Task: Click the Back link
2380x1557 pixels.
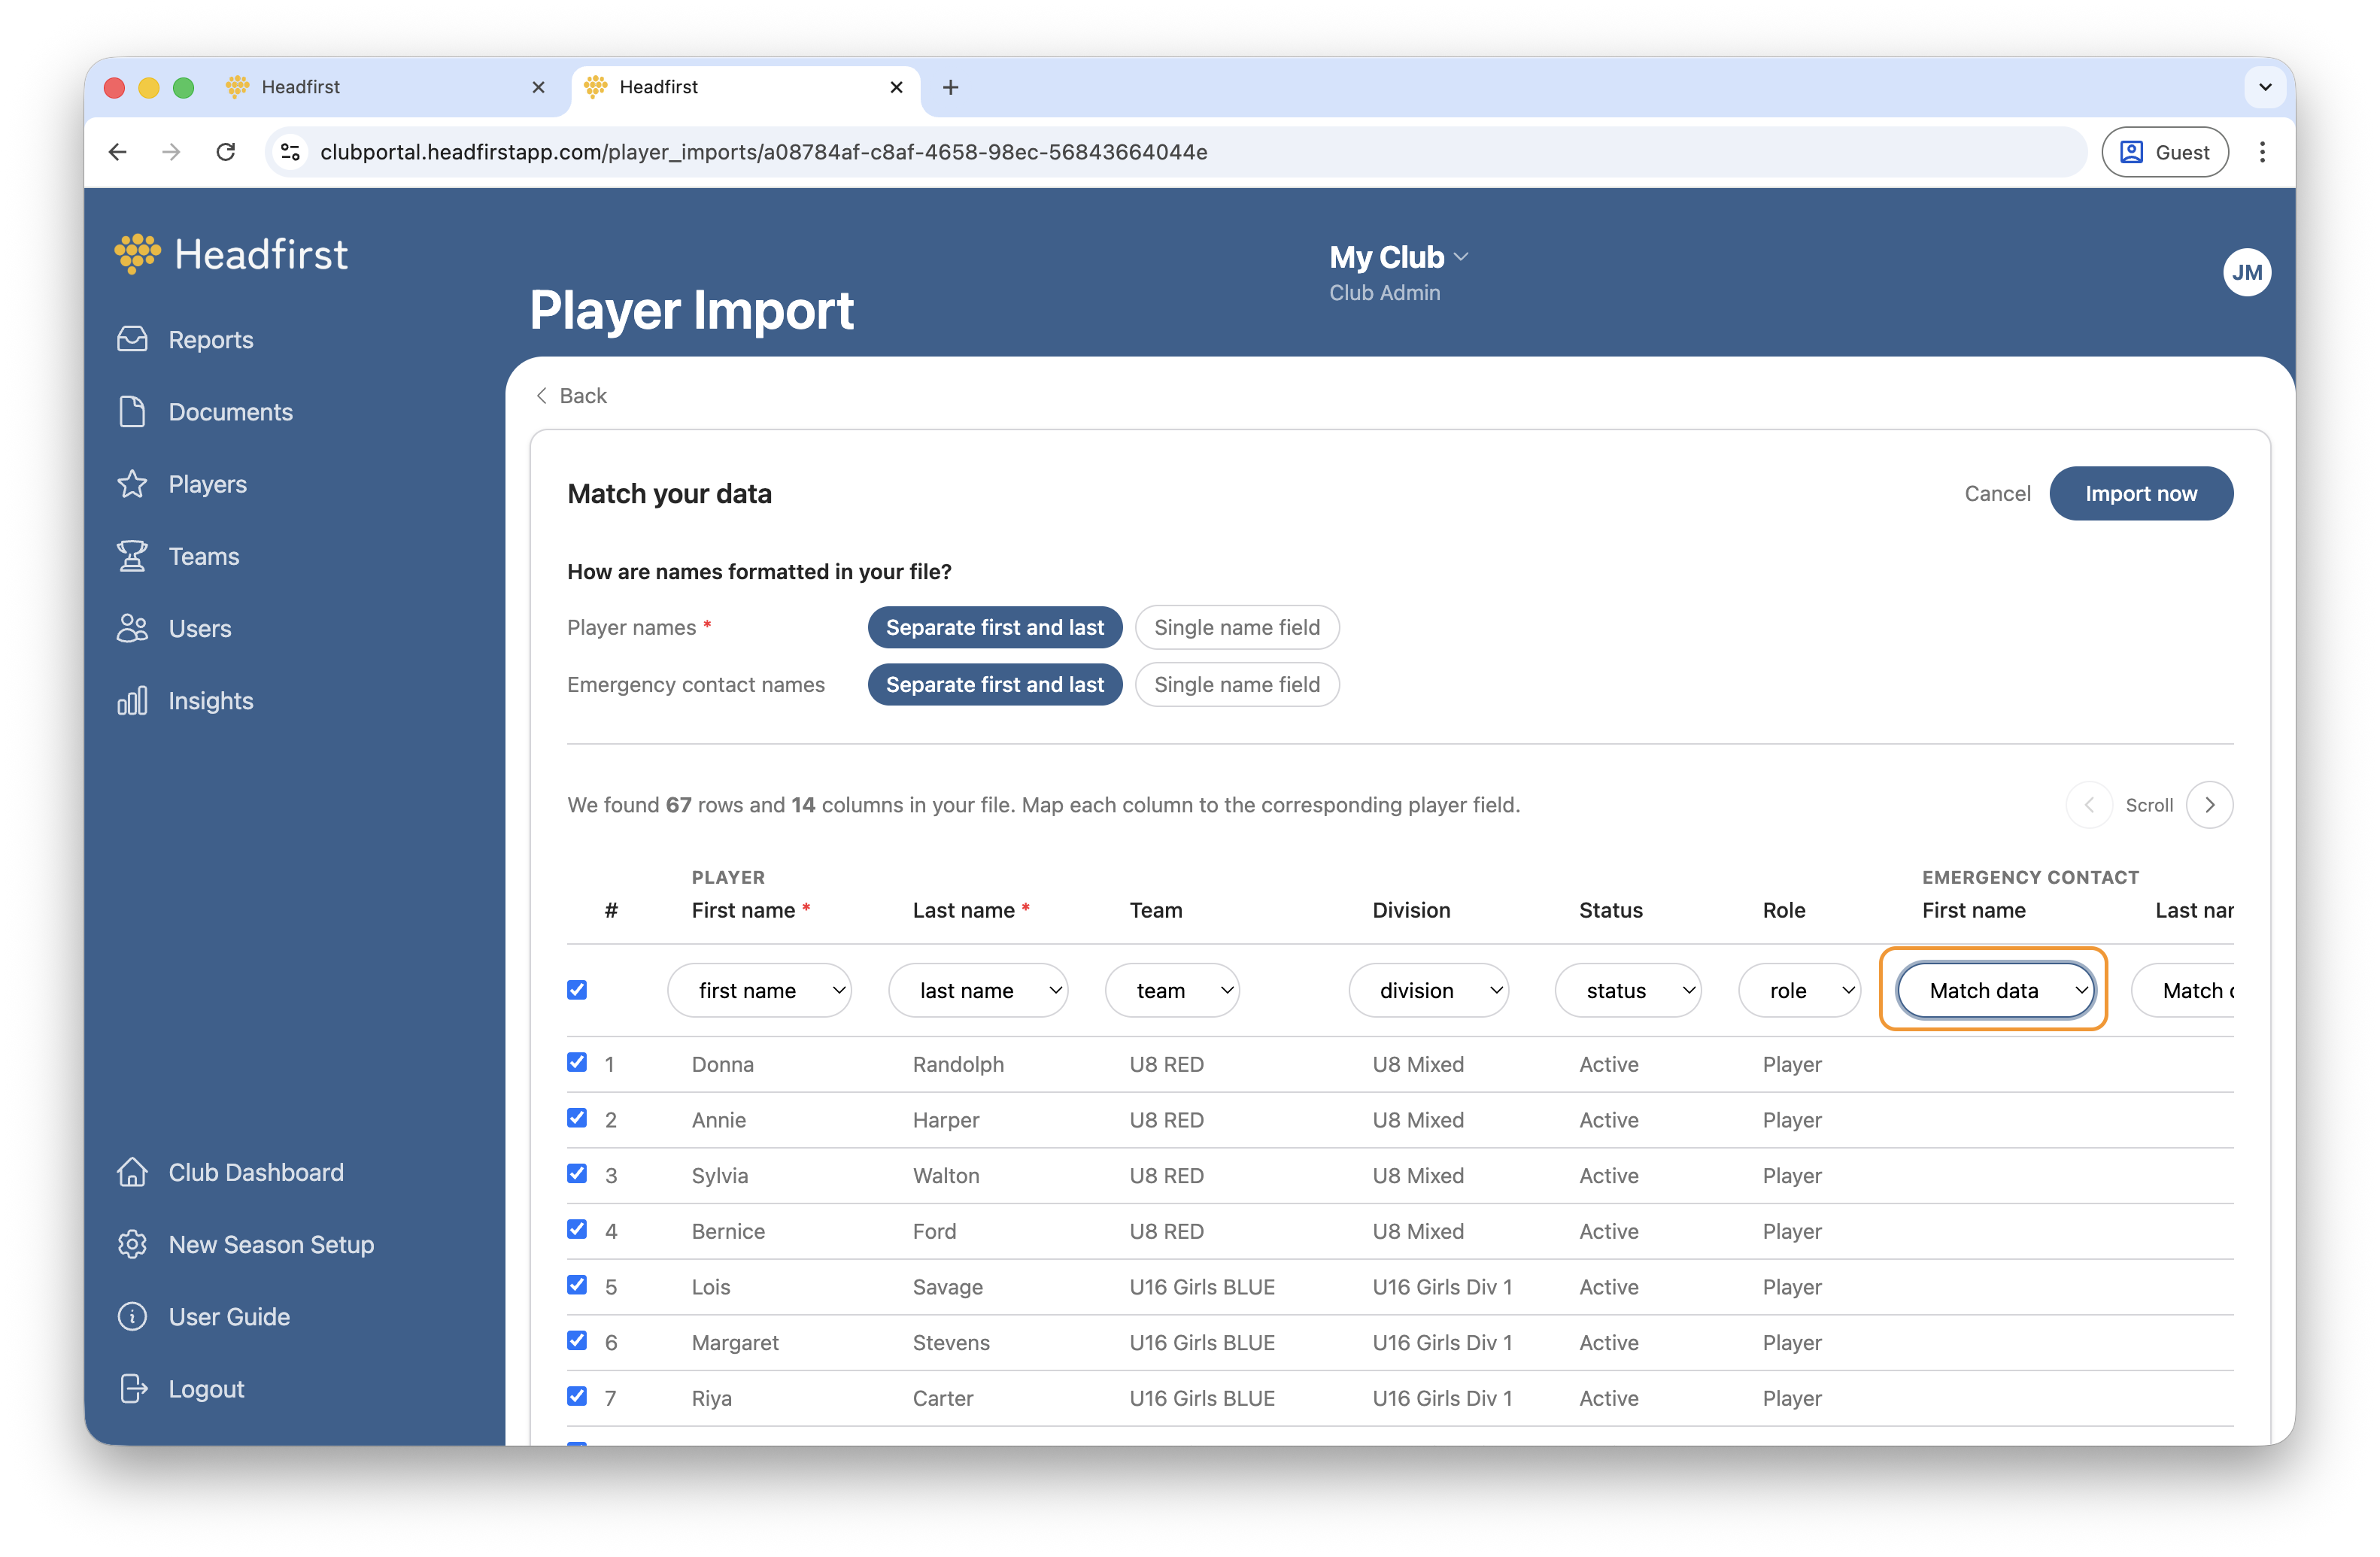Action: tap(572, 396)
